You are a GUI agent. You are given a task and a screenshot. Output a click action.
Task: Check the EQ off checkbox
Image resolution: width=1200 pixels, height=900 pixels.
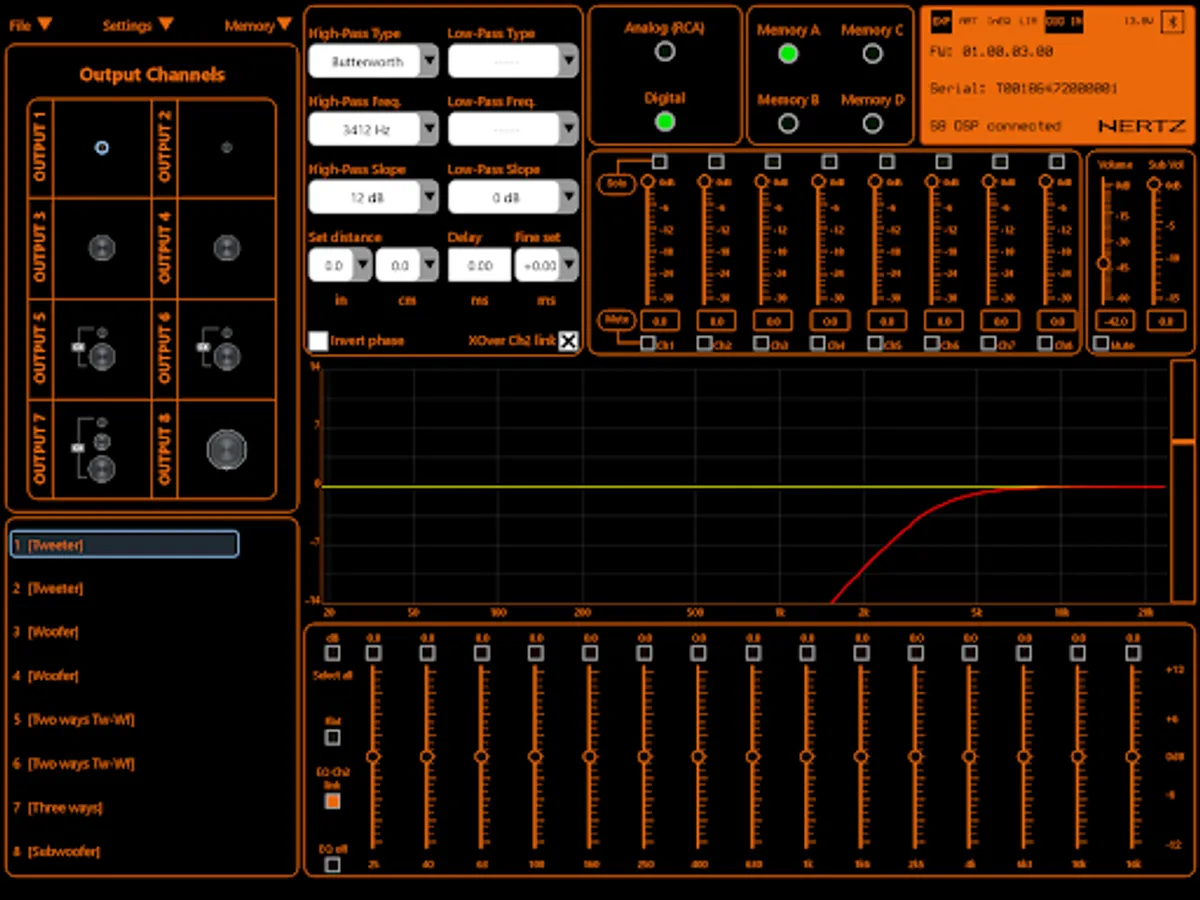pyautogui.click(x=333, y=864)
